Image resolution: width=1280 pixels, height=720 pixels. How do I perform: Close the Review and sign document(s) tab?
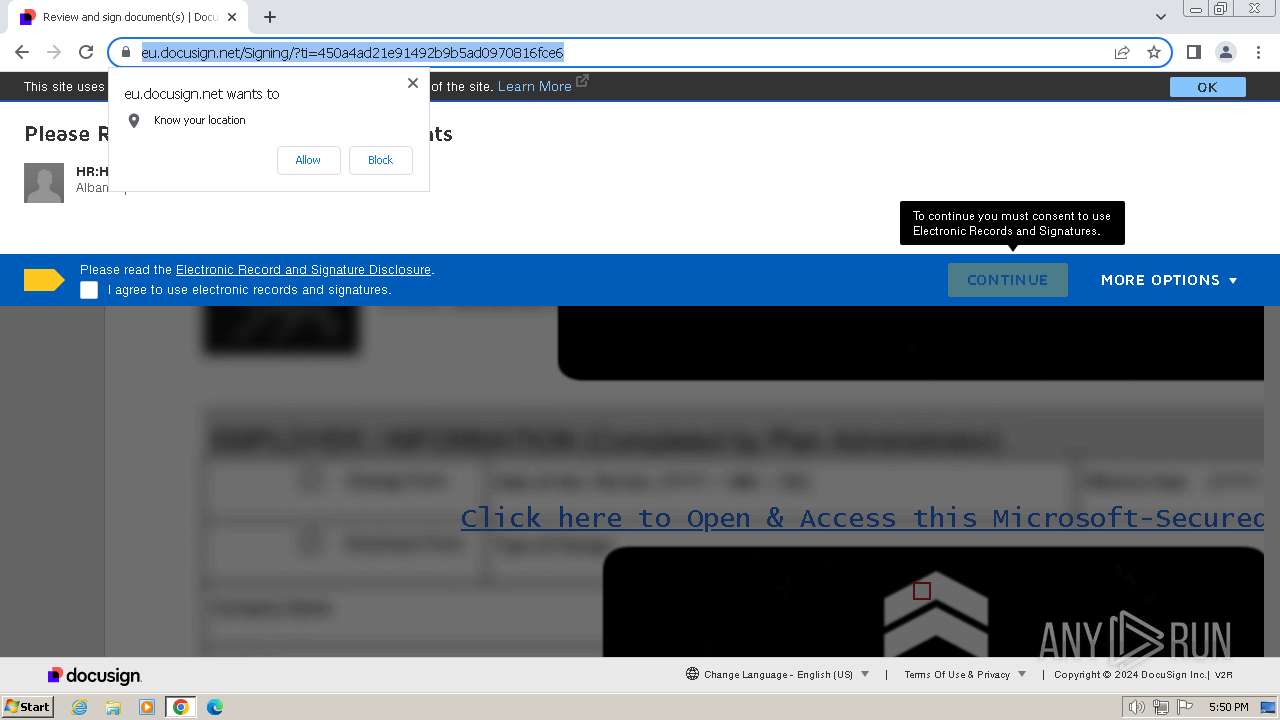click(x=233, y=17)
